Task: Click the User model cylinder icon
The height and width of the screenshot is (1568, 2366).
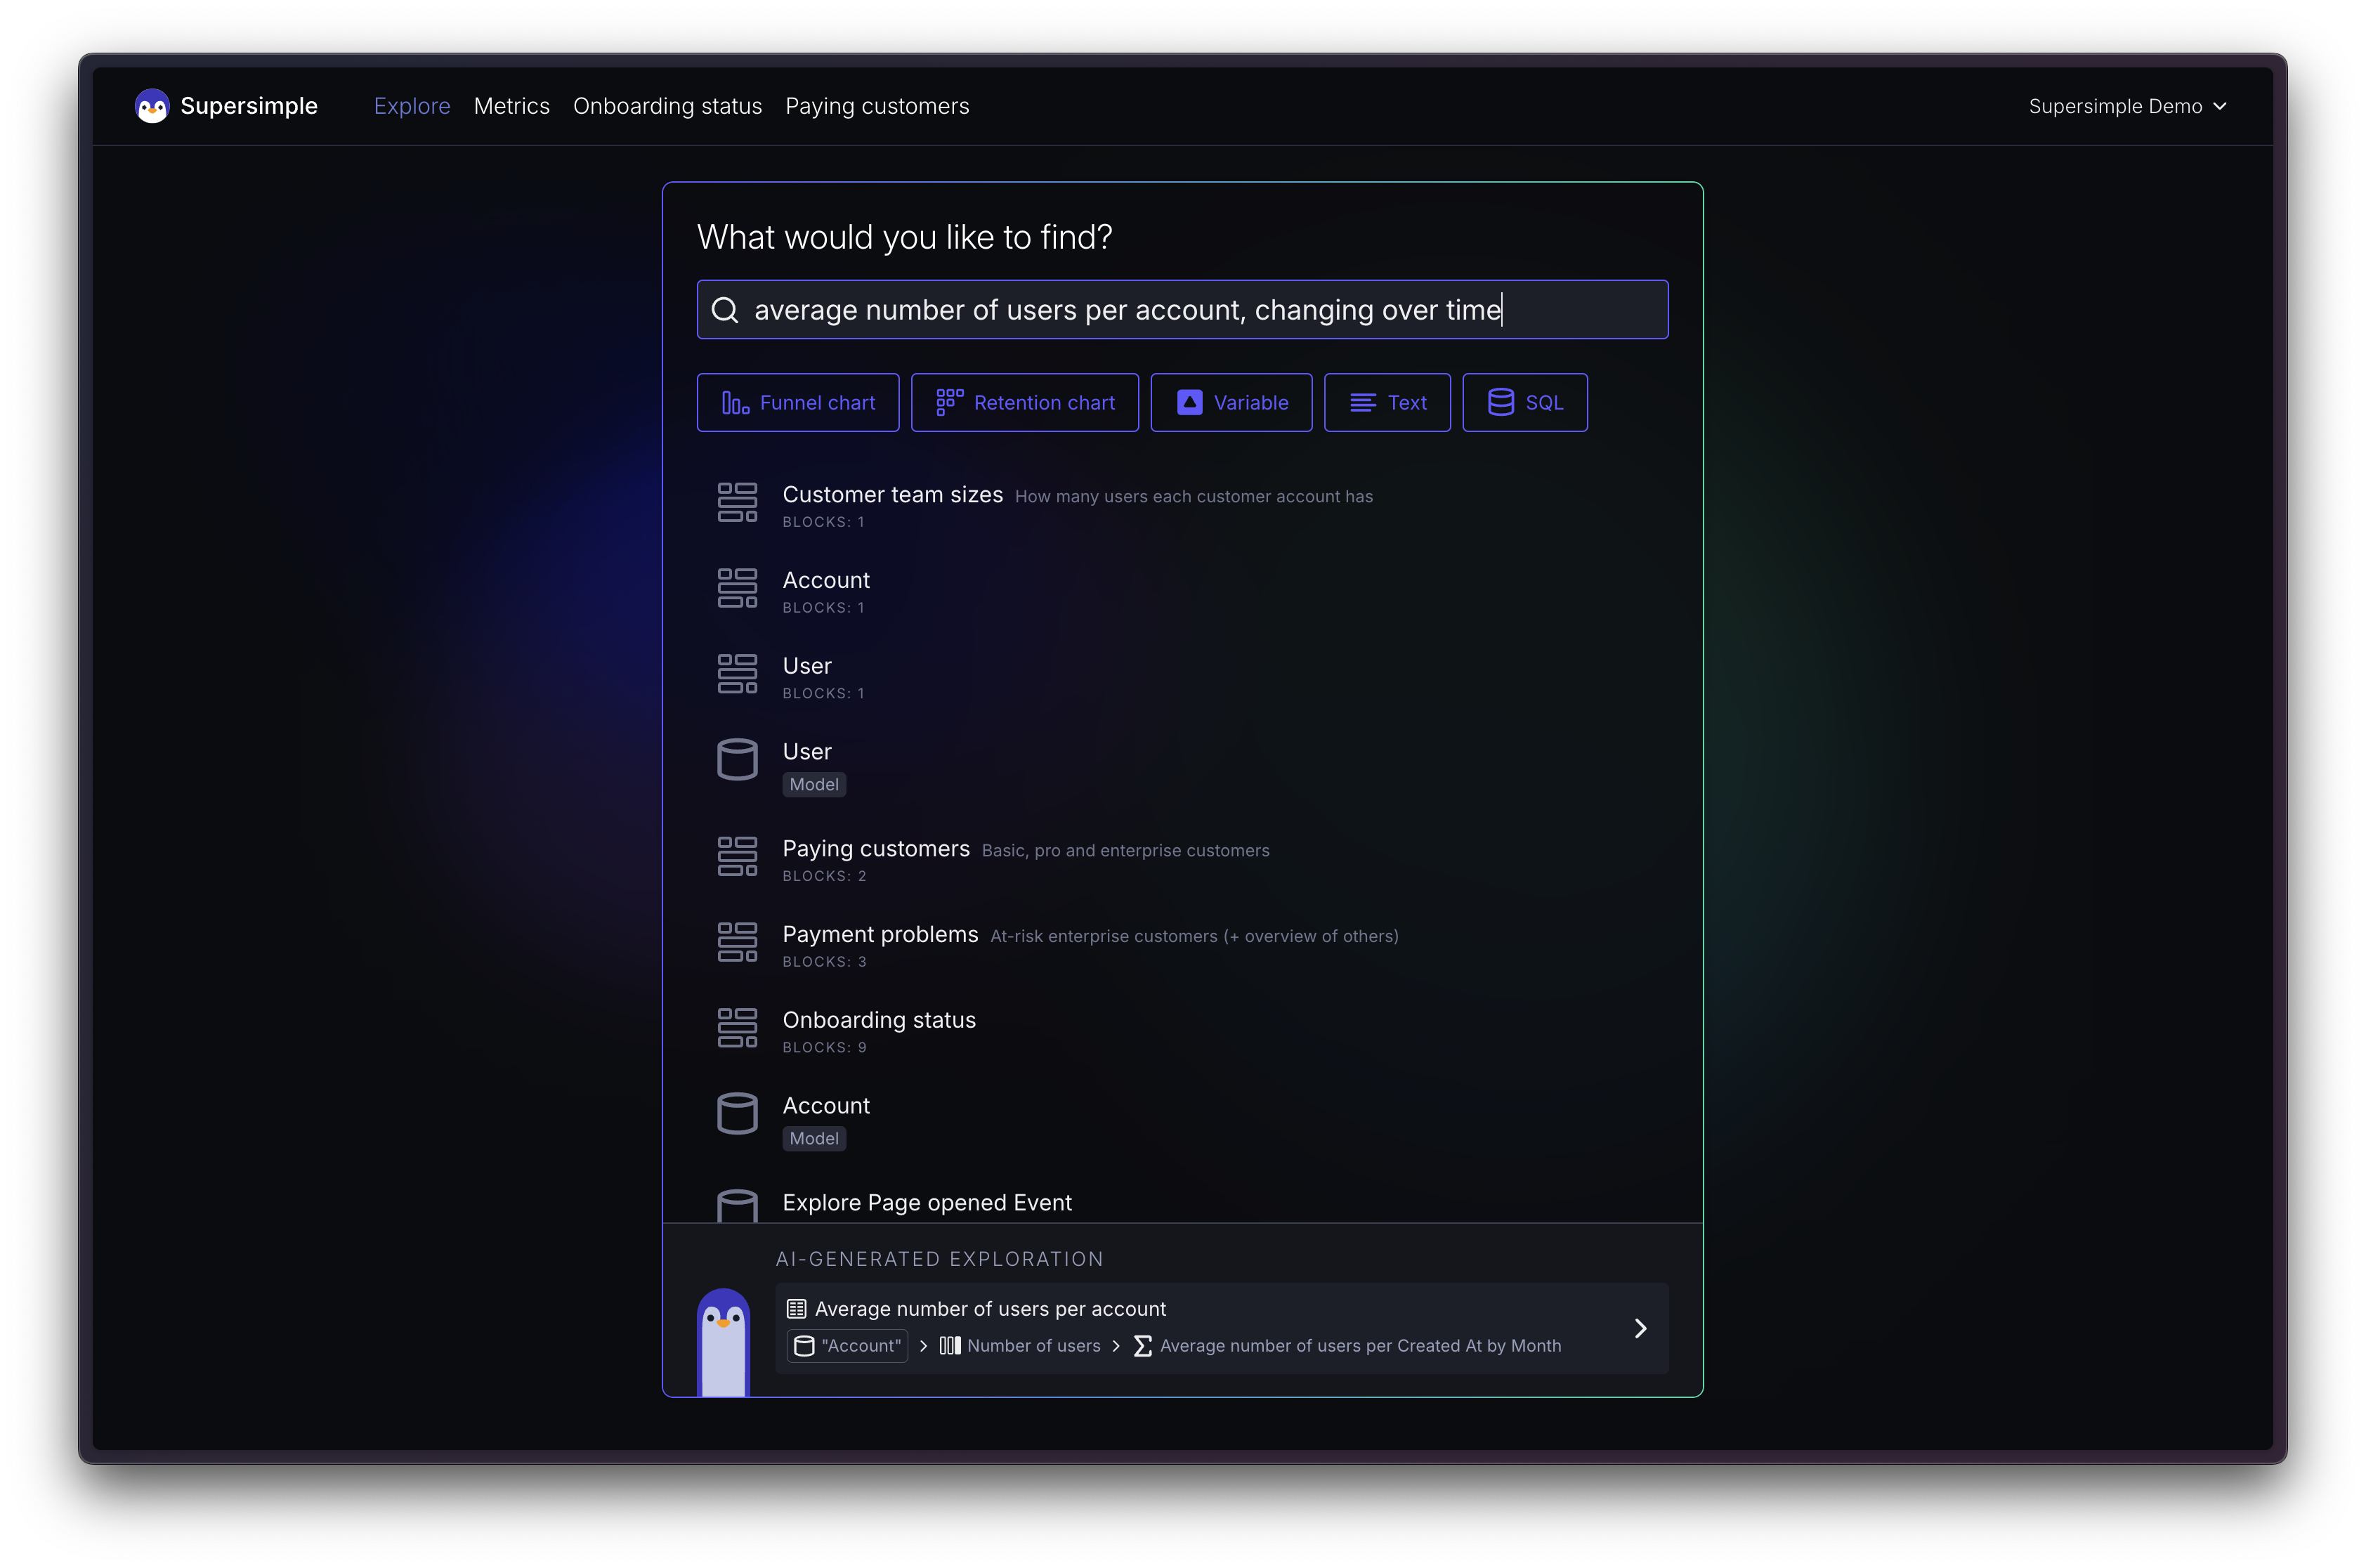Action: 737,760
